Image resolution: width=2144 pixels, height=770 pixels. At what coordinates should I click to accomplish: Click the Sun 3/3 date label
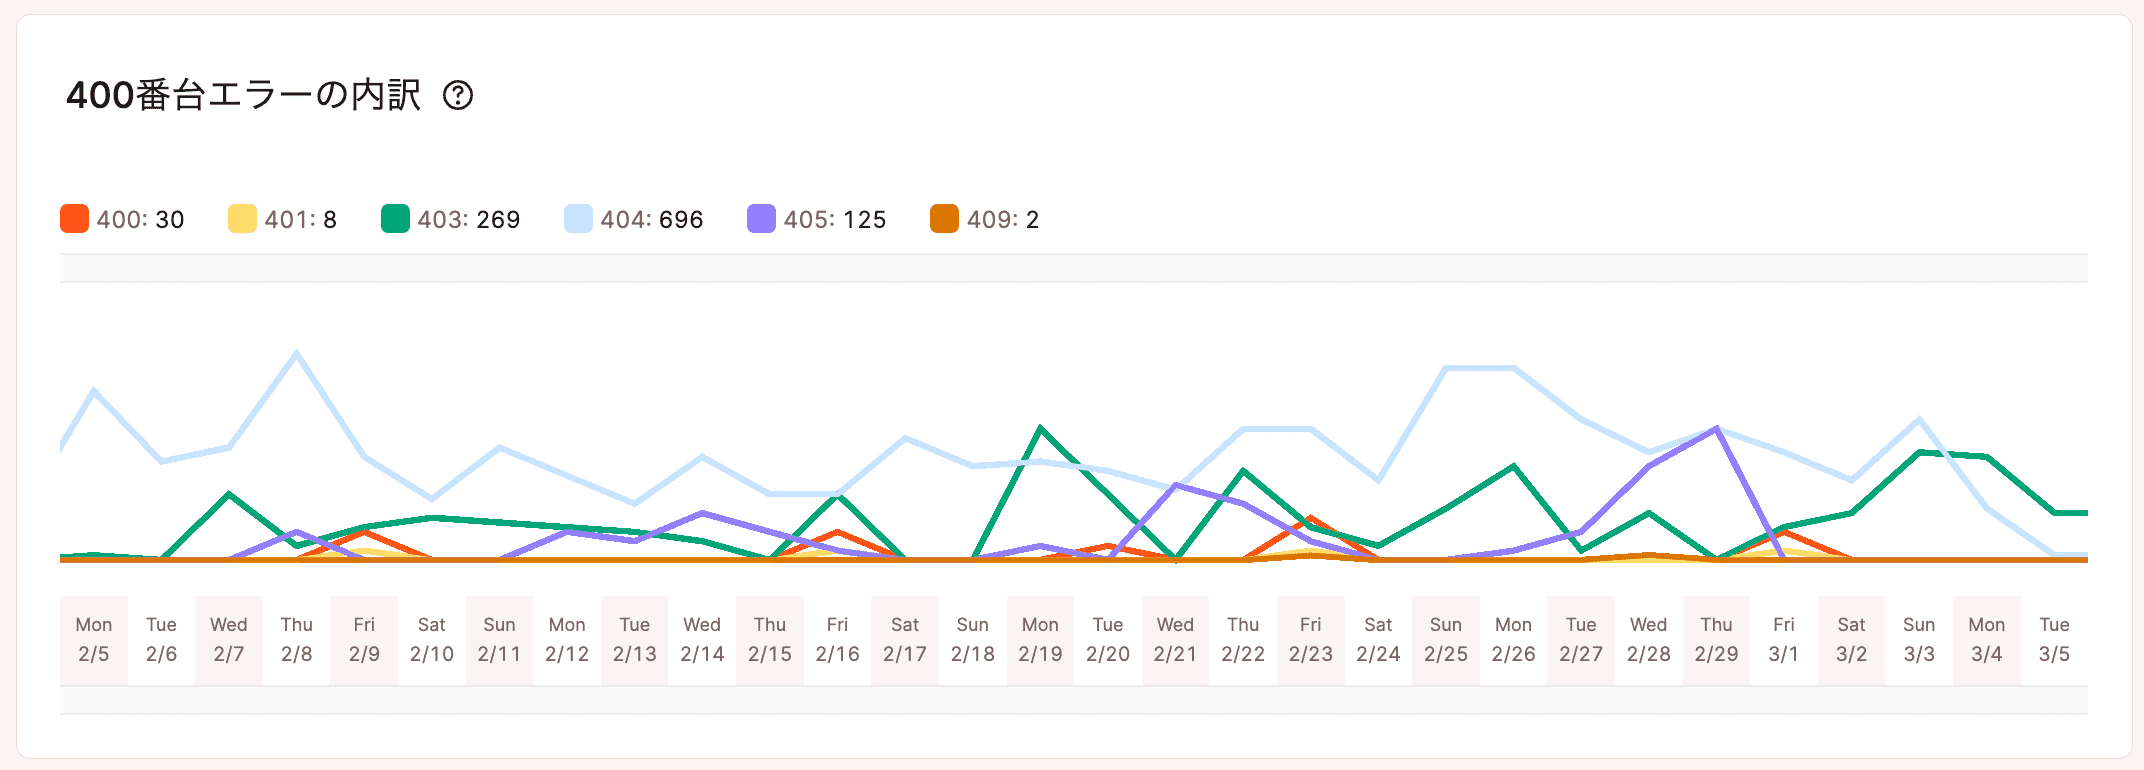click(x=1919, y=639)
